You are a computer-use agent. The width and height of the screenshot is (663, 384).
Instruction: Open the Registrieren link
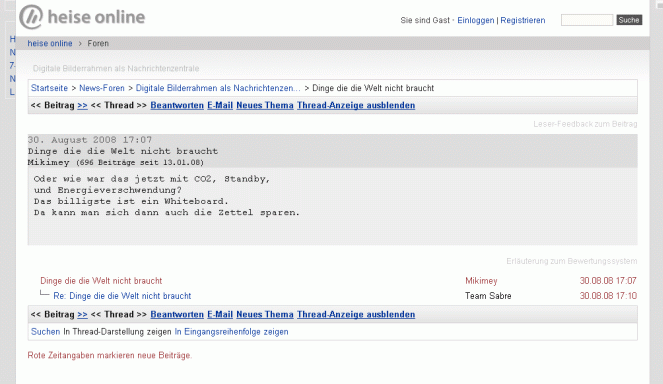pos(523,20)
